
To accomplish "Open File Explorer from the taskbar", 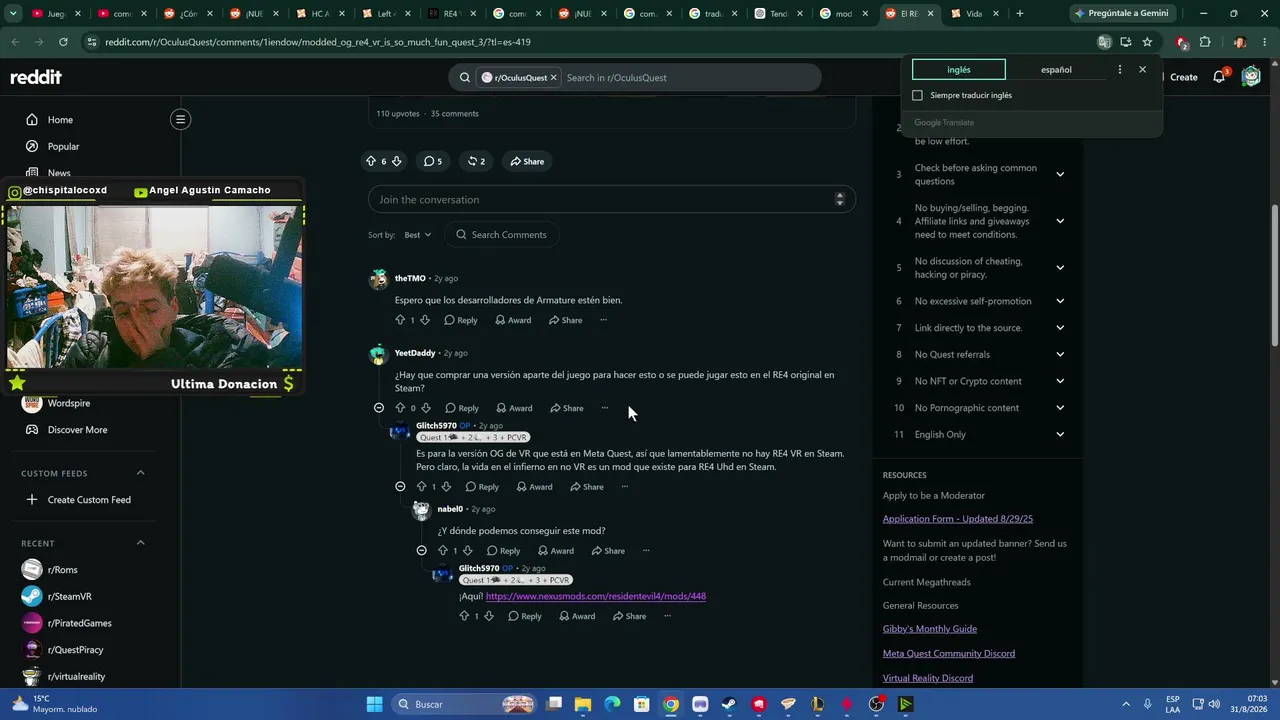I will (583, 704).
